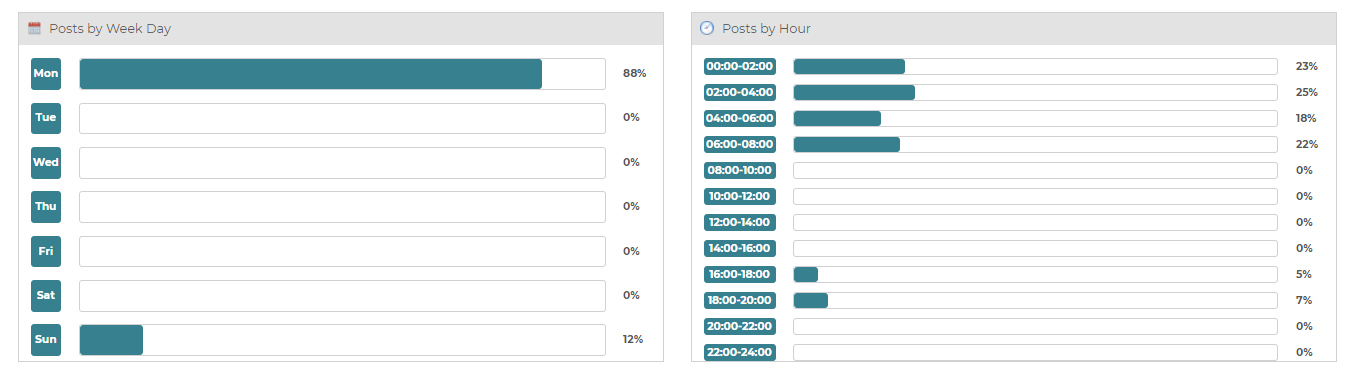Click the Posts by Hour panel header

[1013, 29]
